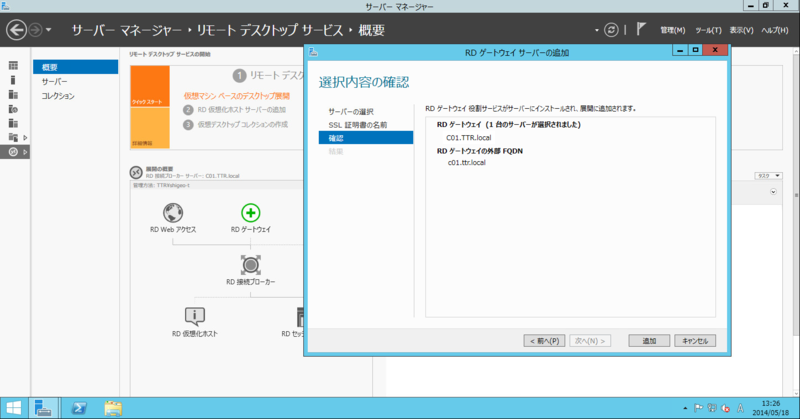Screen dimensions: 800x419
Task: Expand the arrow beside the sixth sidebar icon
Action: pos(25,137)
